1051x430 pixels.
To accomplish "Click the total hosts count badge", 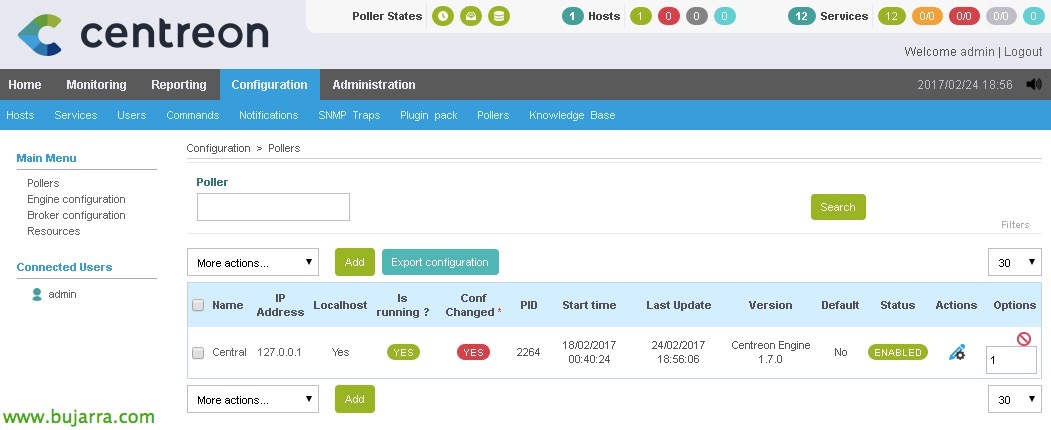I will (x=572, y=16).
